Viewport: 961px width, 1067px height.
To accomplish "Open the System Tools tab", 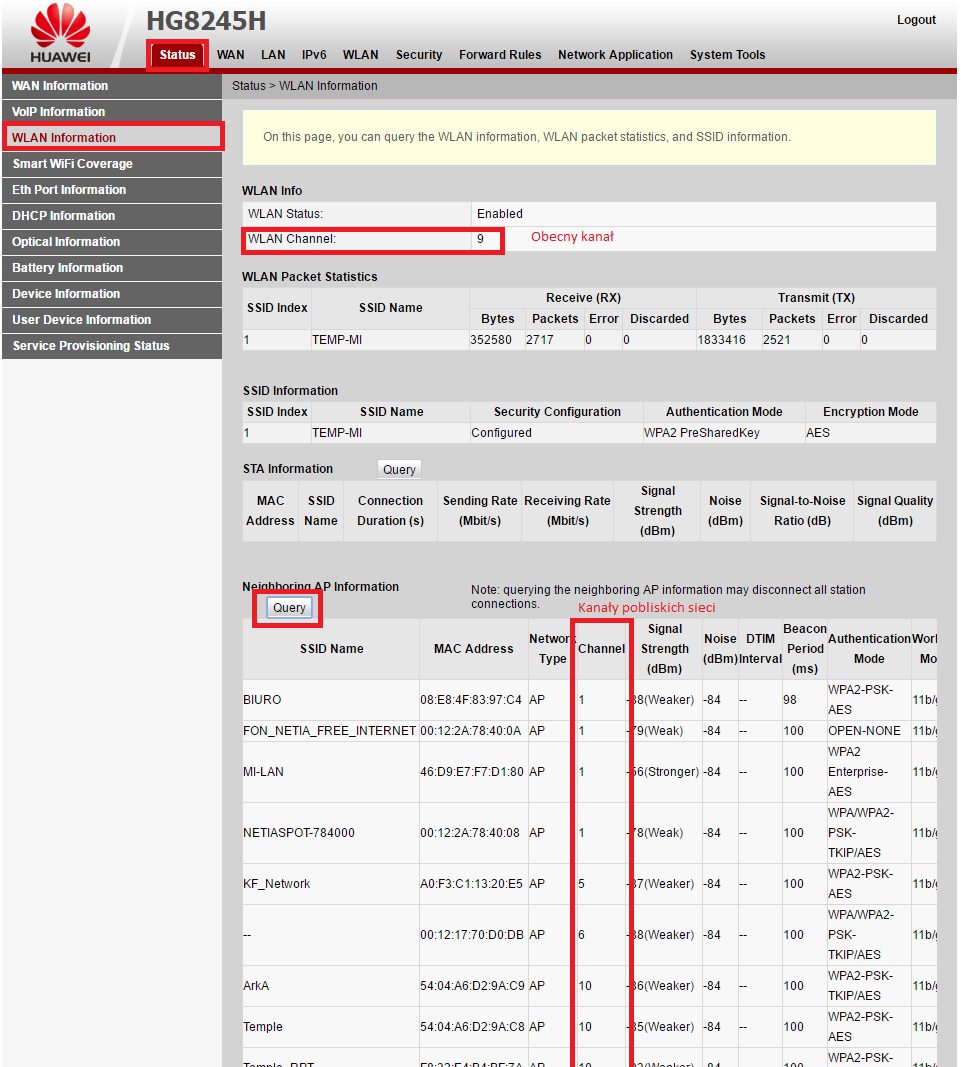I will point(728,55).
